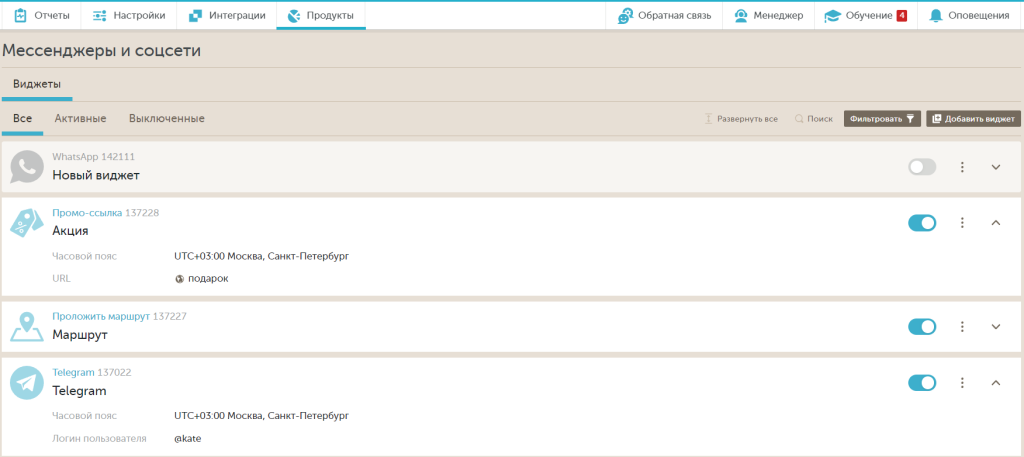
Task: Click the Проложить маршрут map pin icon
Action: [27, 326]
